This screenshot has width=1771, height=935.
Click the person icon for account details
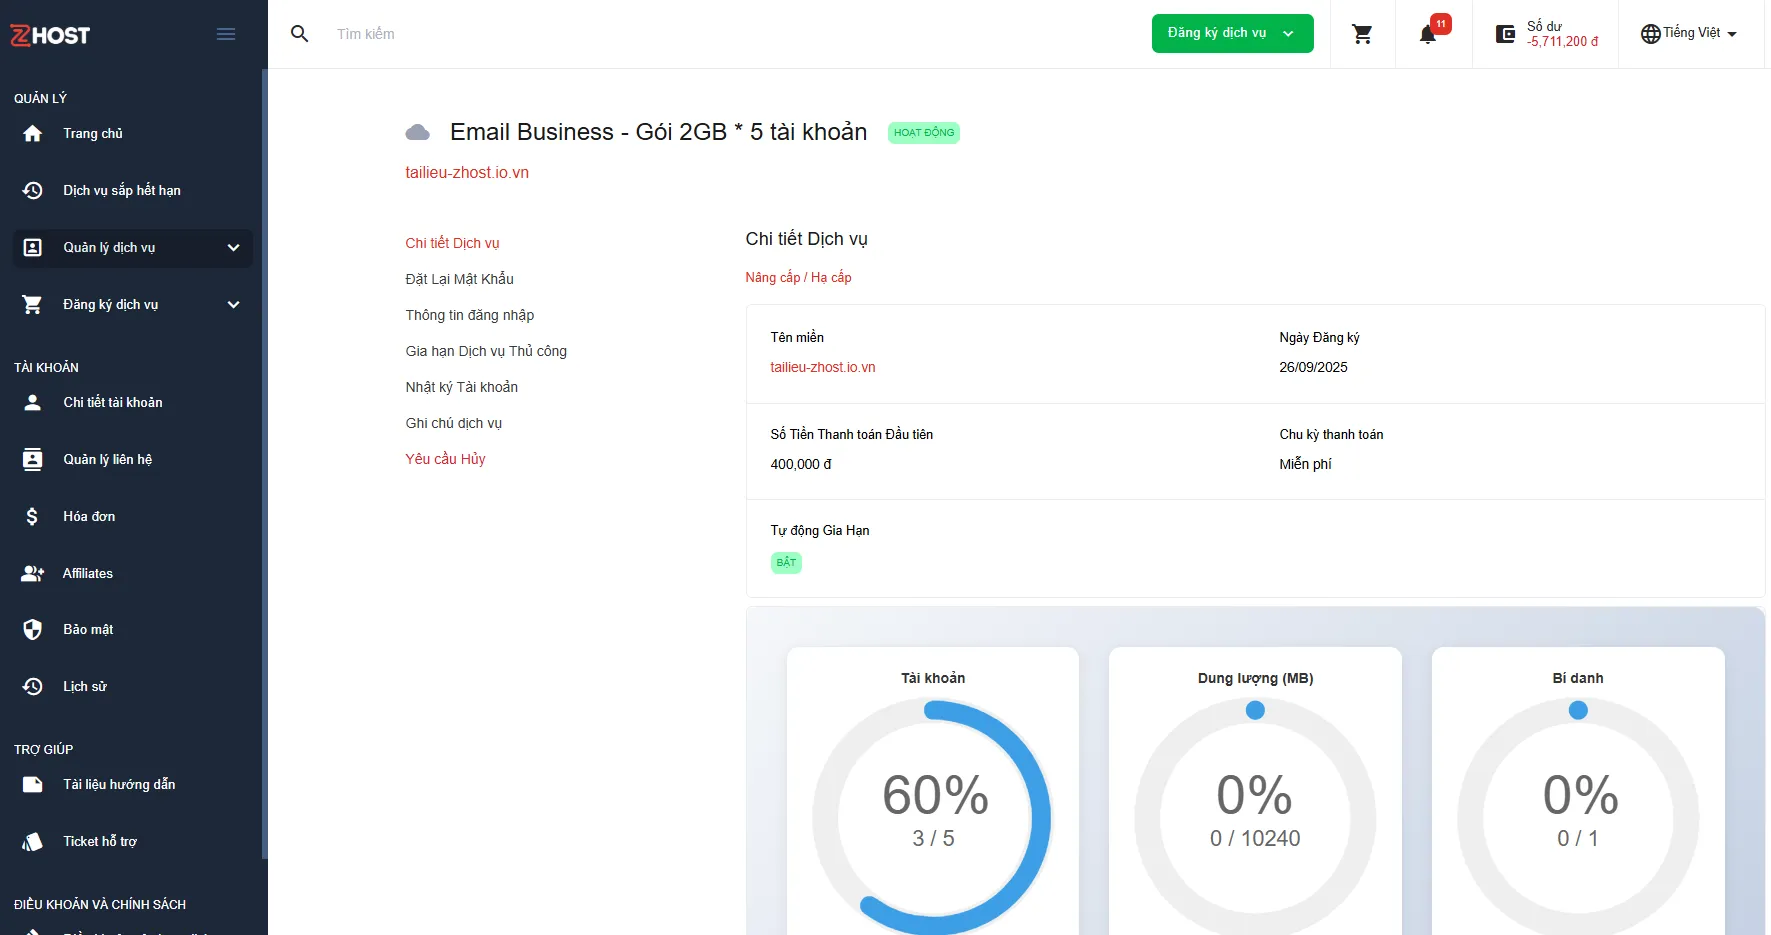33,402
